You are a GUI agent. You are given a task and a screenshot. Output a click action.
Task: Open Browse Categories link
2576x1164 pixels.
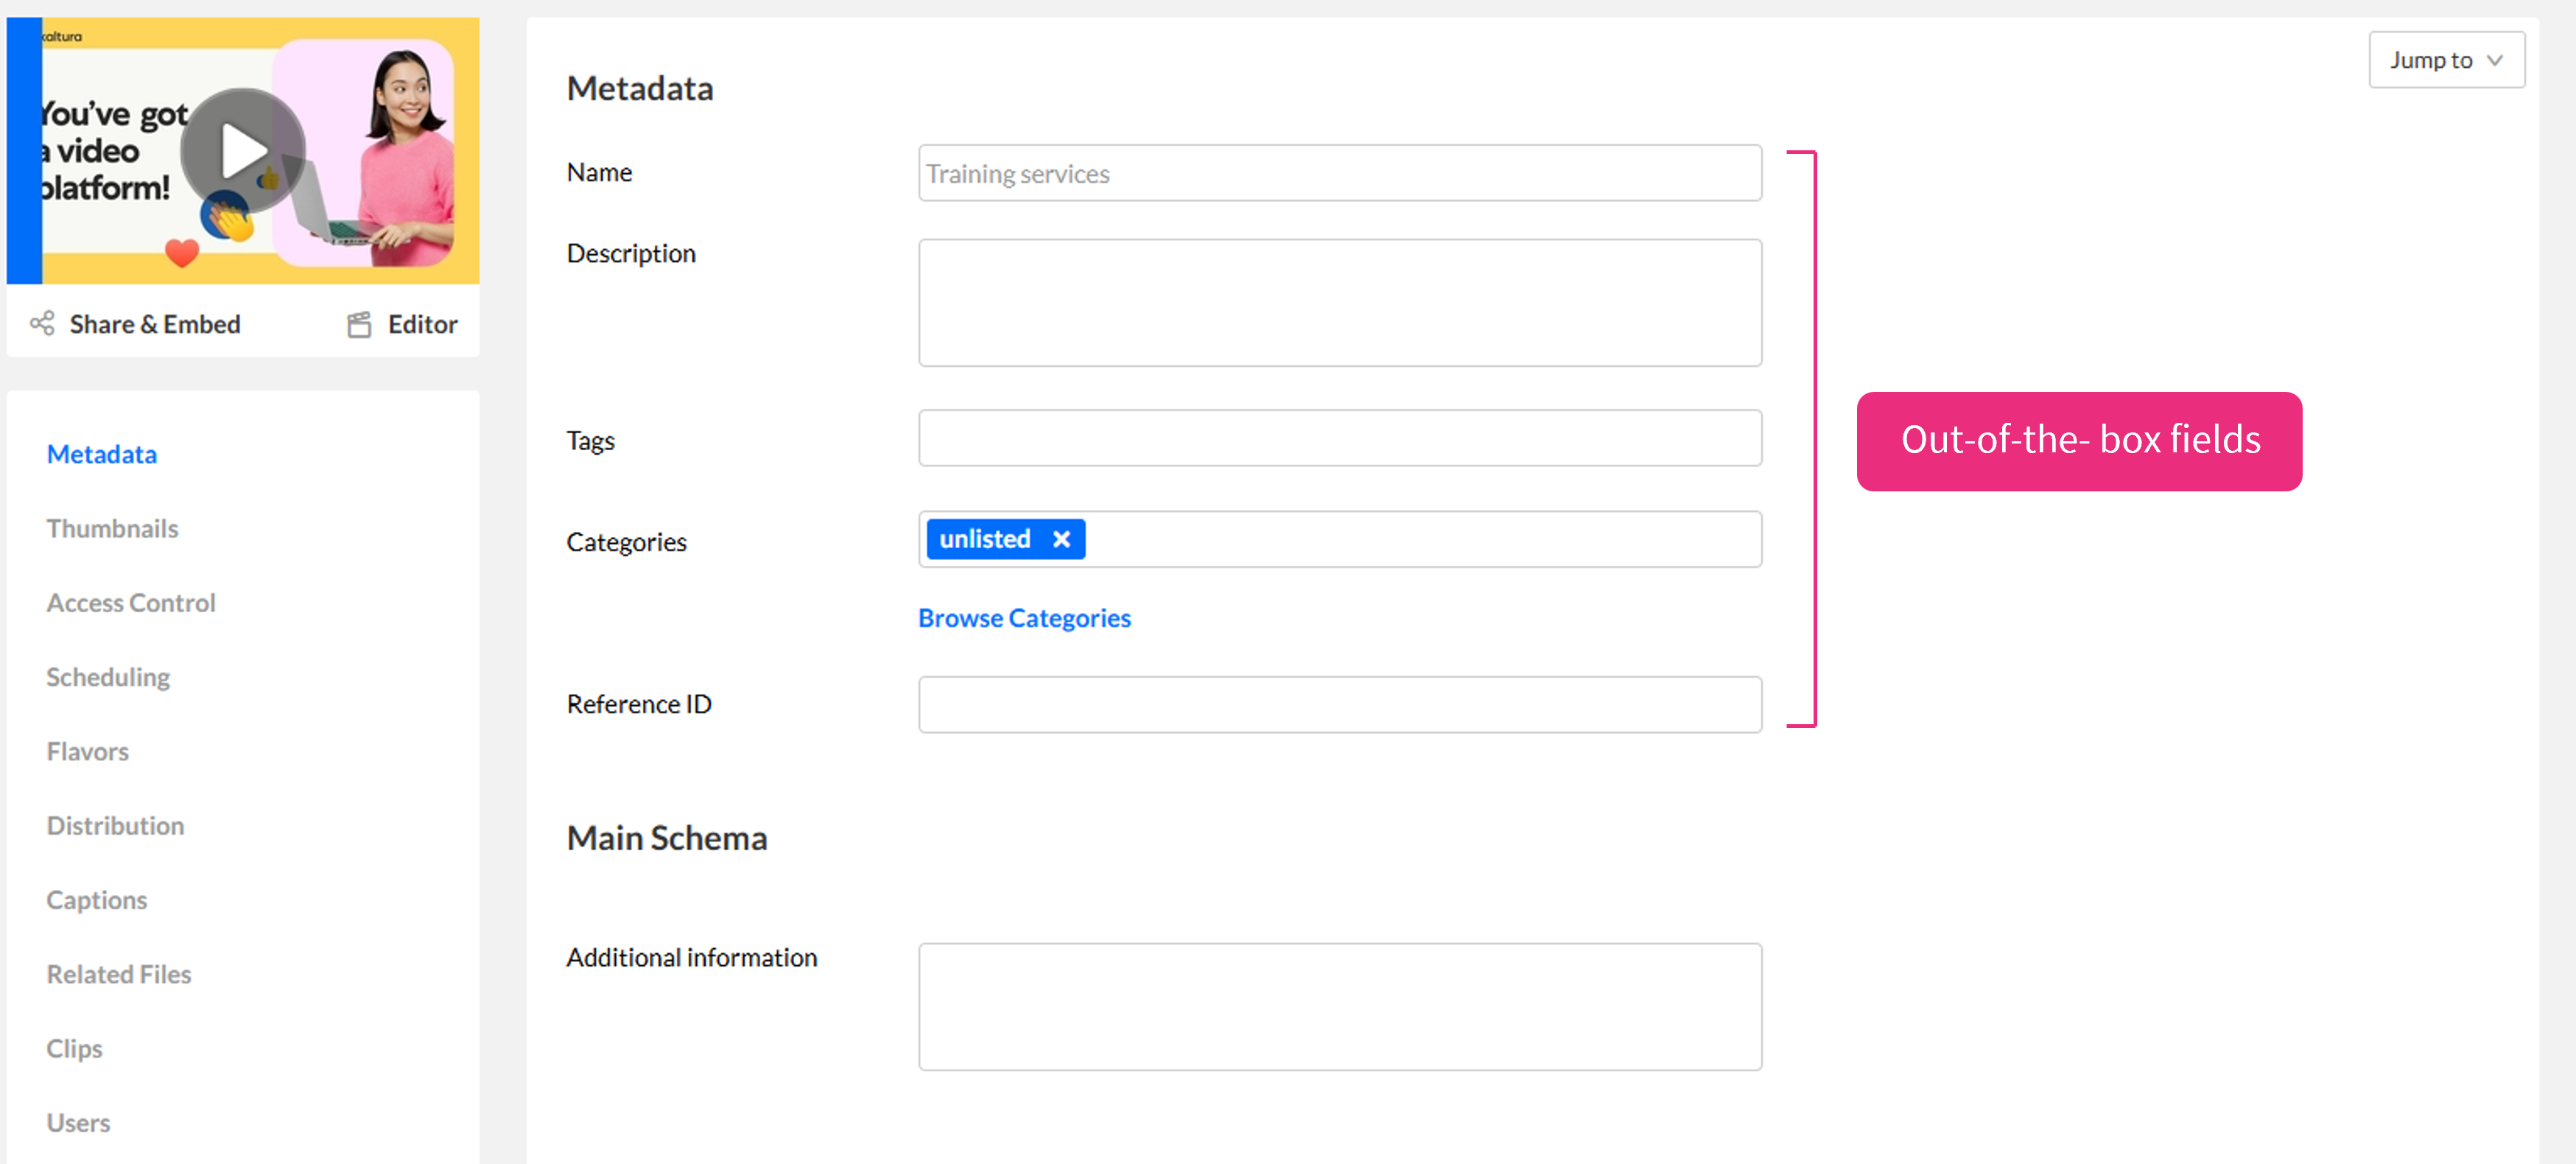(1024, 618)
